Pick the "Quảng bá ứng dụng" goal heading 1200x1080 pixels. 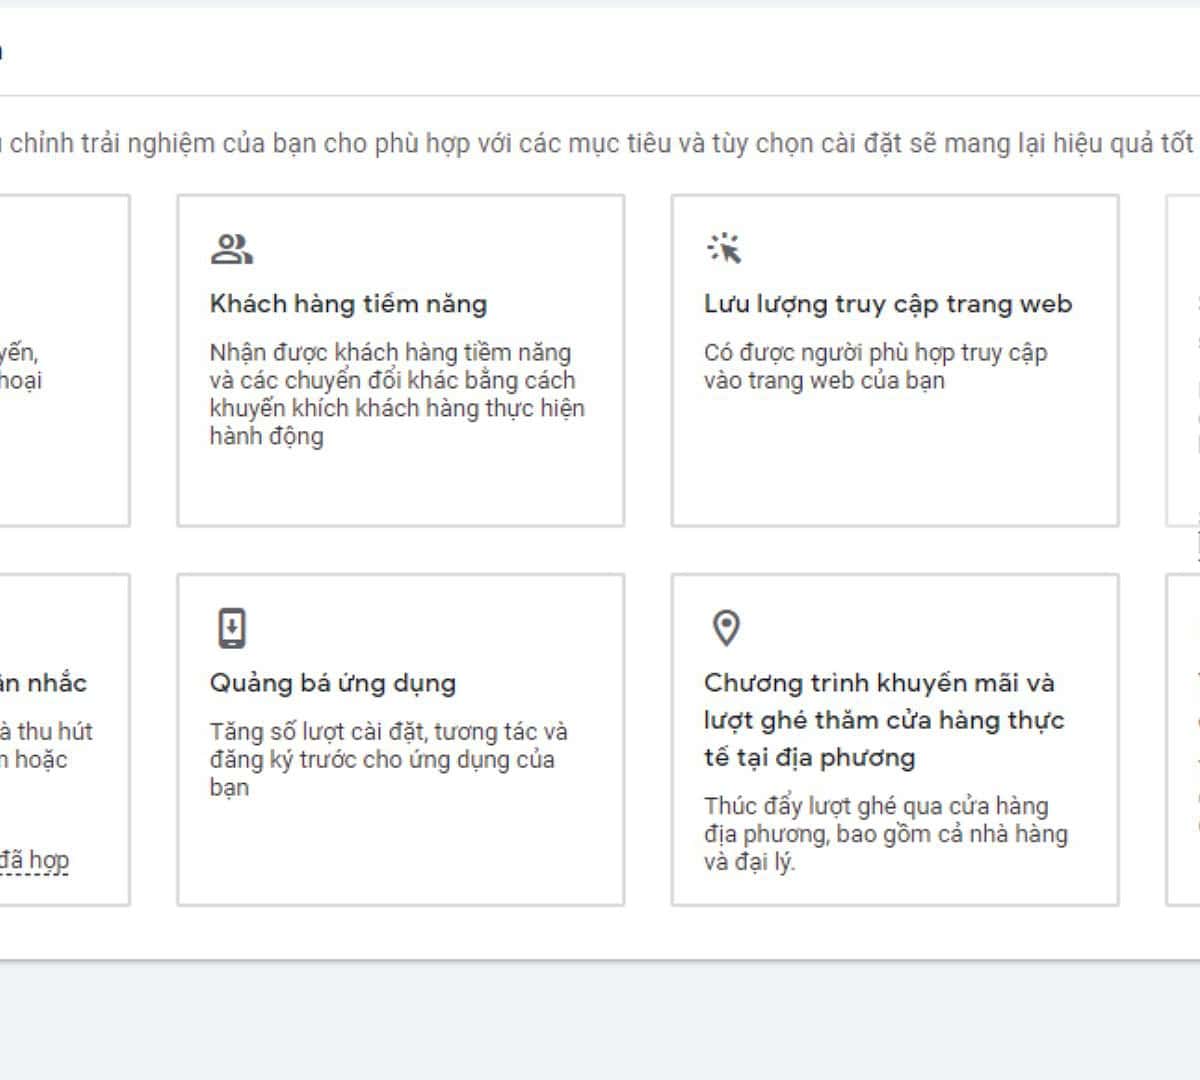coord(332,683)
